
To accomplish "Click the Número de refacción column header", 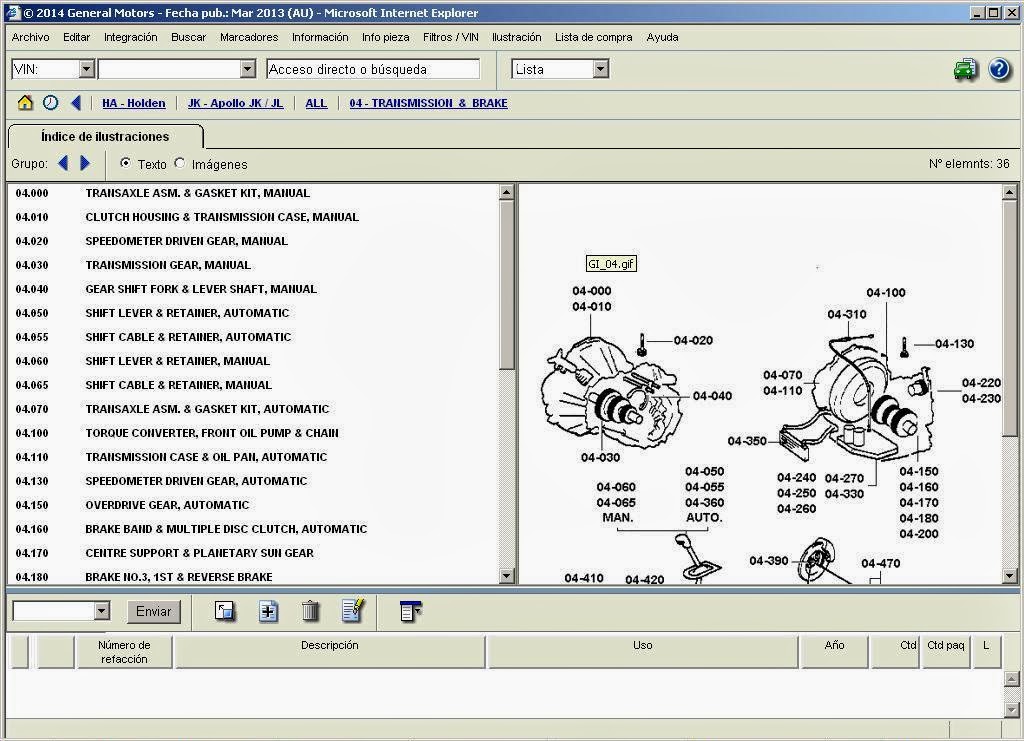I will point(124,652).
